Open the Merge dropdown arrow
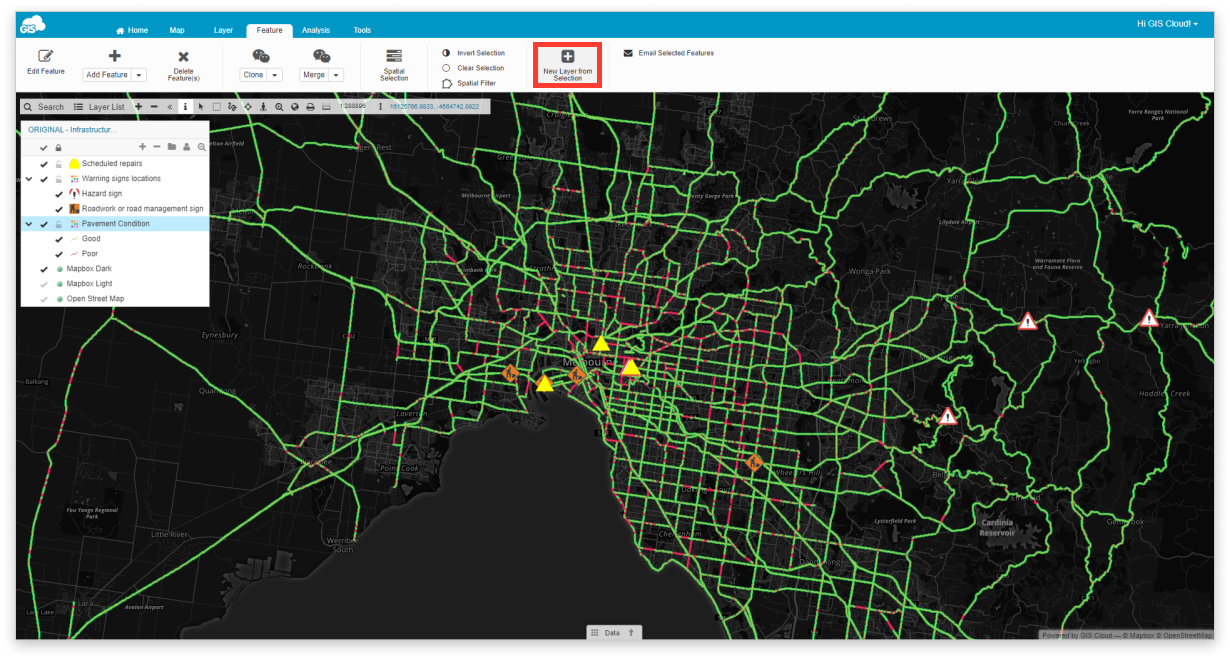 click(334, 74)
